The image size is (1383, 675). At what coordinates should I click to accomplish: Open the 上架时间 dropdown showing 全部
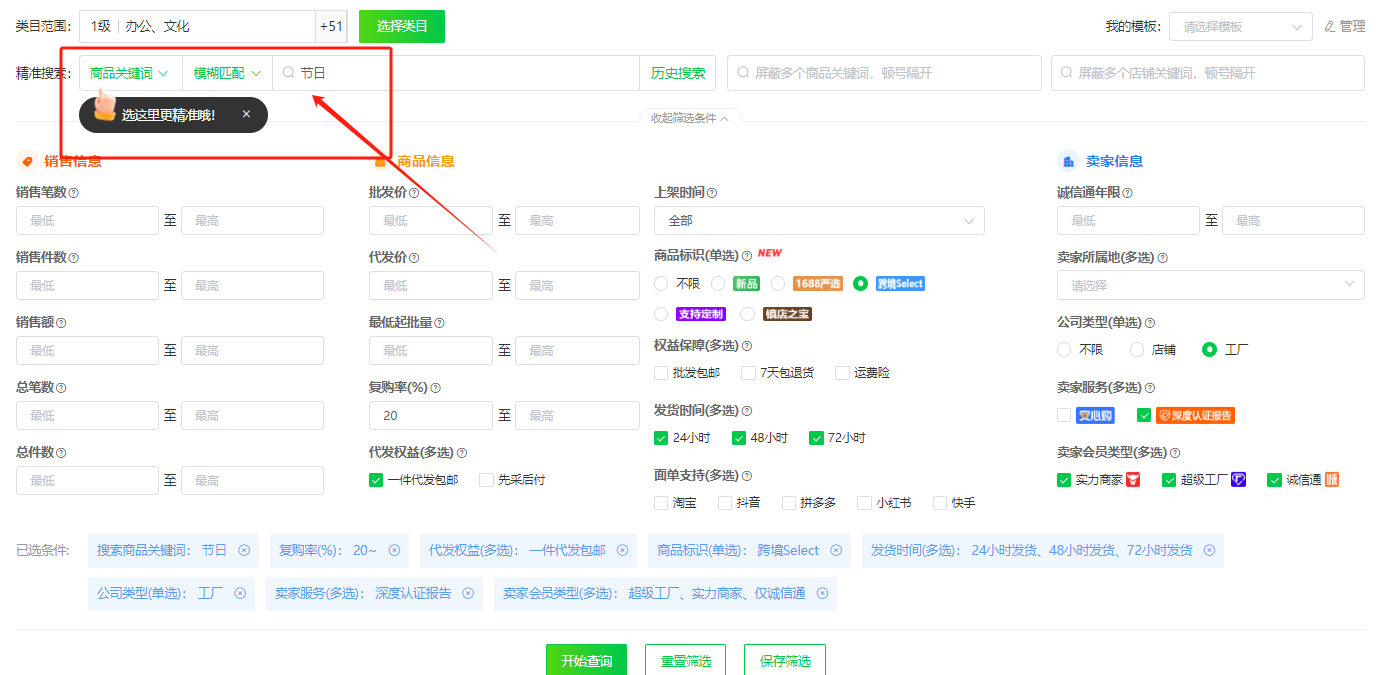pos(818,220)
